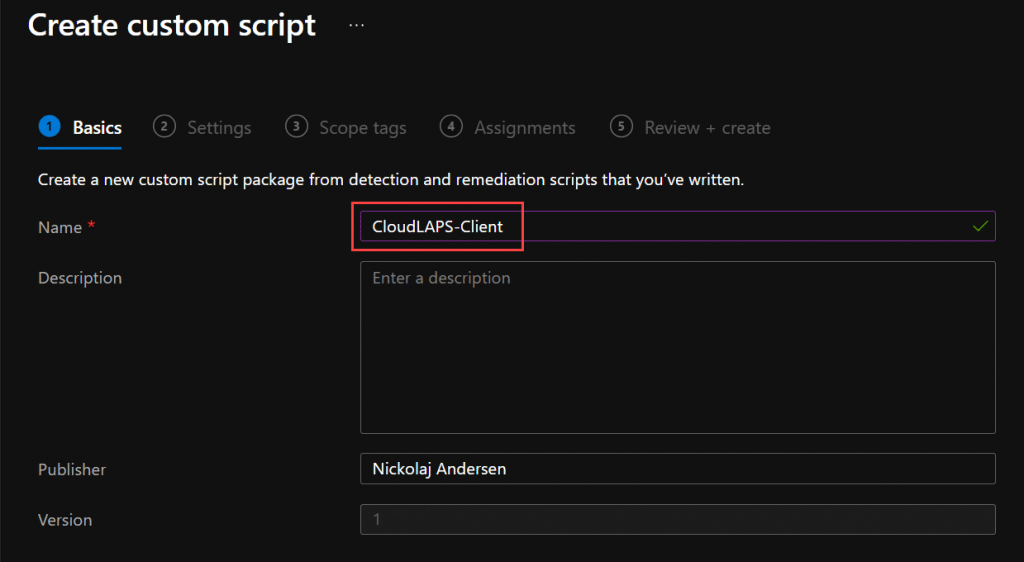This screenshot has height=562, width=1024.
Task: Click the Description label text
Action: pyautogui.click(x=80, y=278)
